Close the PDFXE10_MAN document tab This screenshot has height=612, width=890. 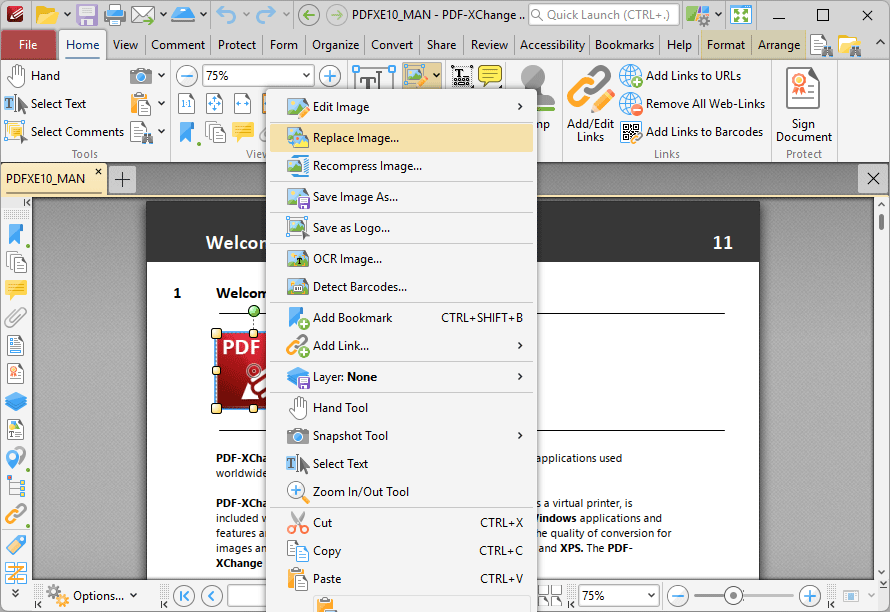pos(98,171)
